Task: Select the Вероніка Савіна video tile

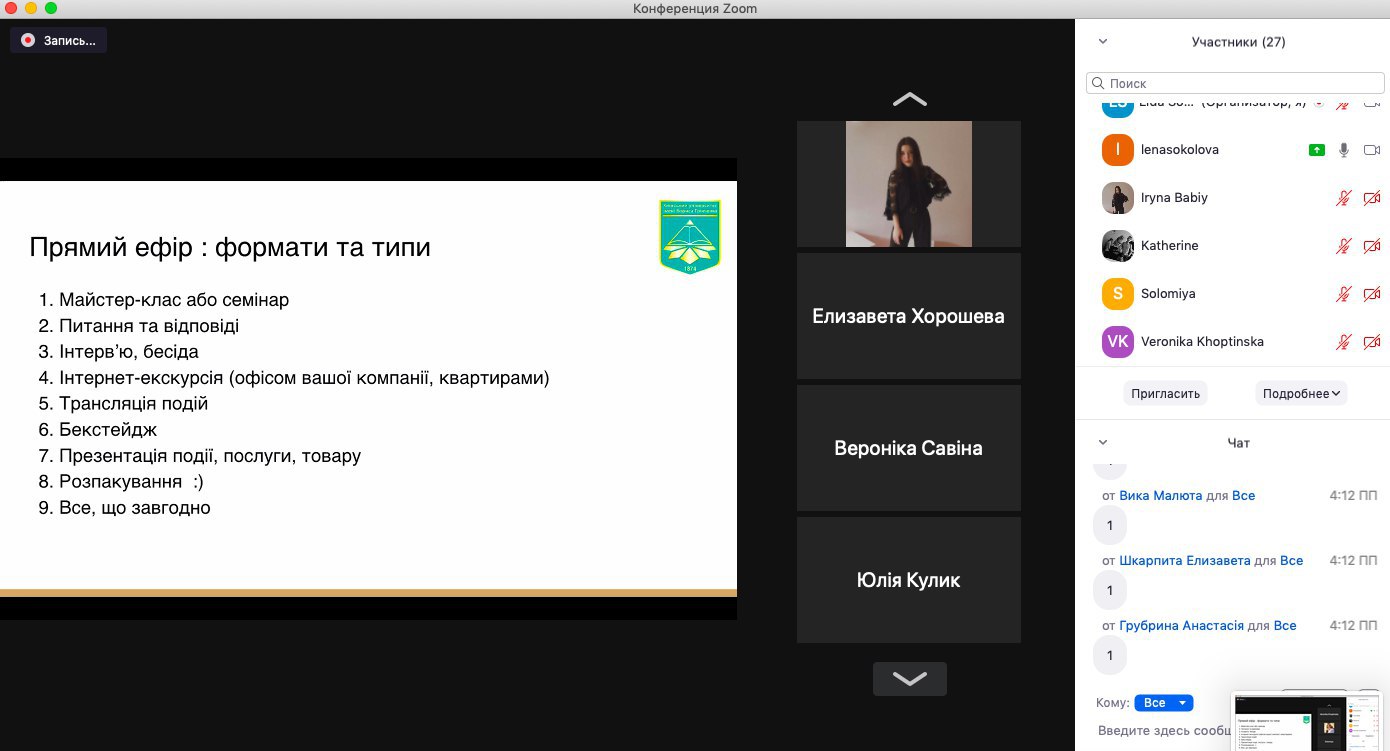Action: pyautogui.click(x=909, y=448)
